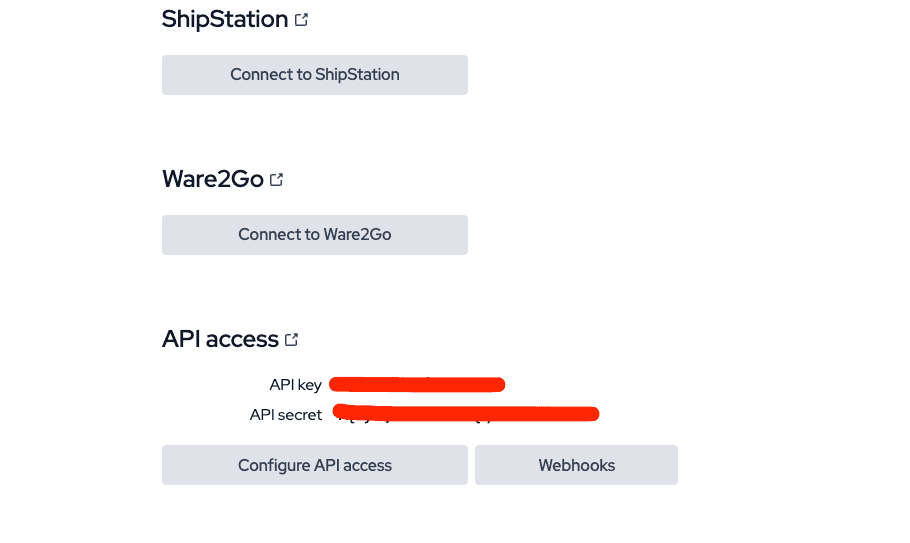Screen dimensions: 910x543
Task: Select the redacted API secret value
Action: coord(466,413)
